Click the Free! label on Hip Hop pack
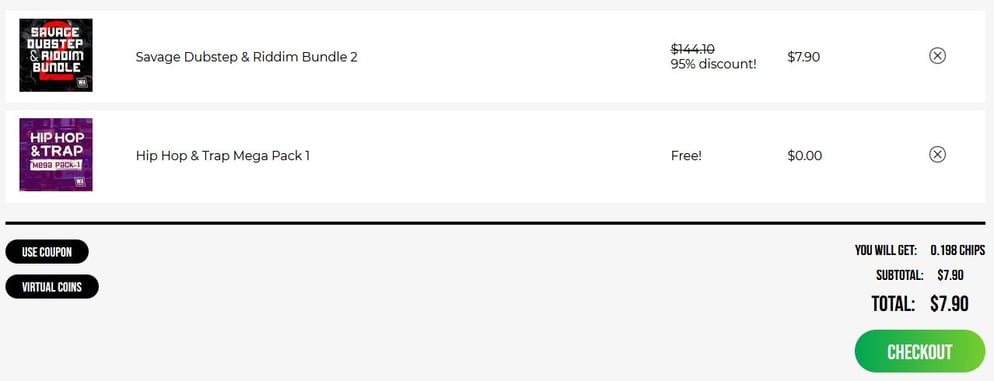This screenshot has width=994, height=381. 687,155
